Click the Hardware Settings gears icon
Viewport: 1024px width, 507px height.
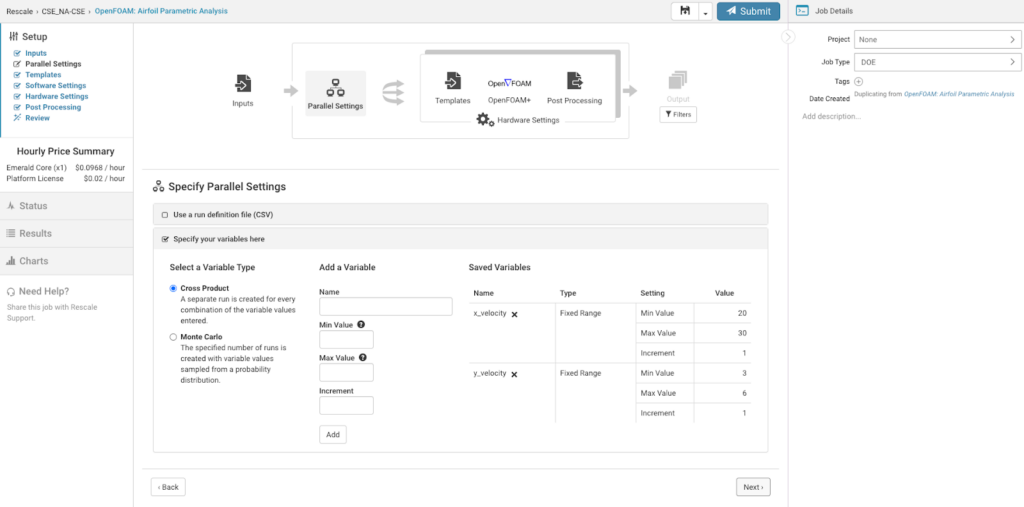pyautogui.click(x=485, y=120)
